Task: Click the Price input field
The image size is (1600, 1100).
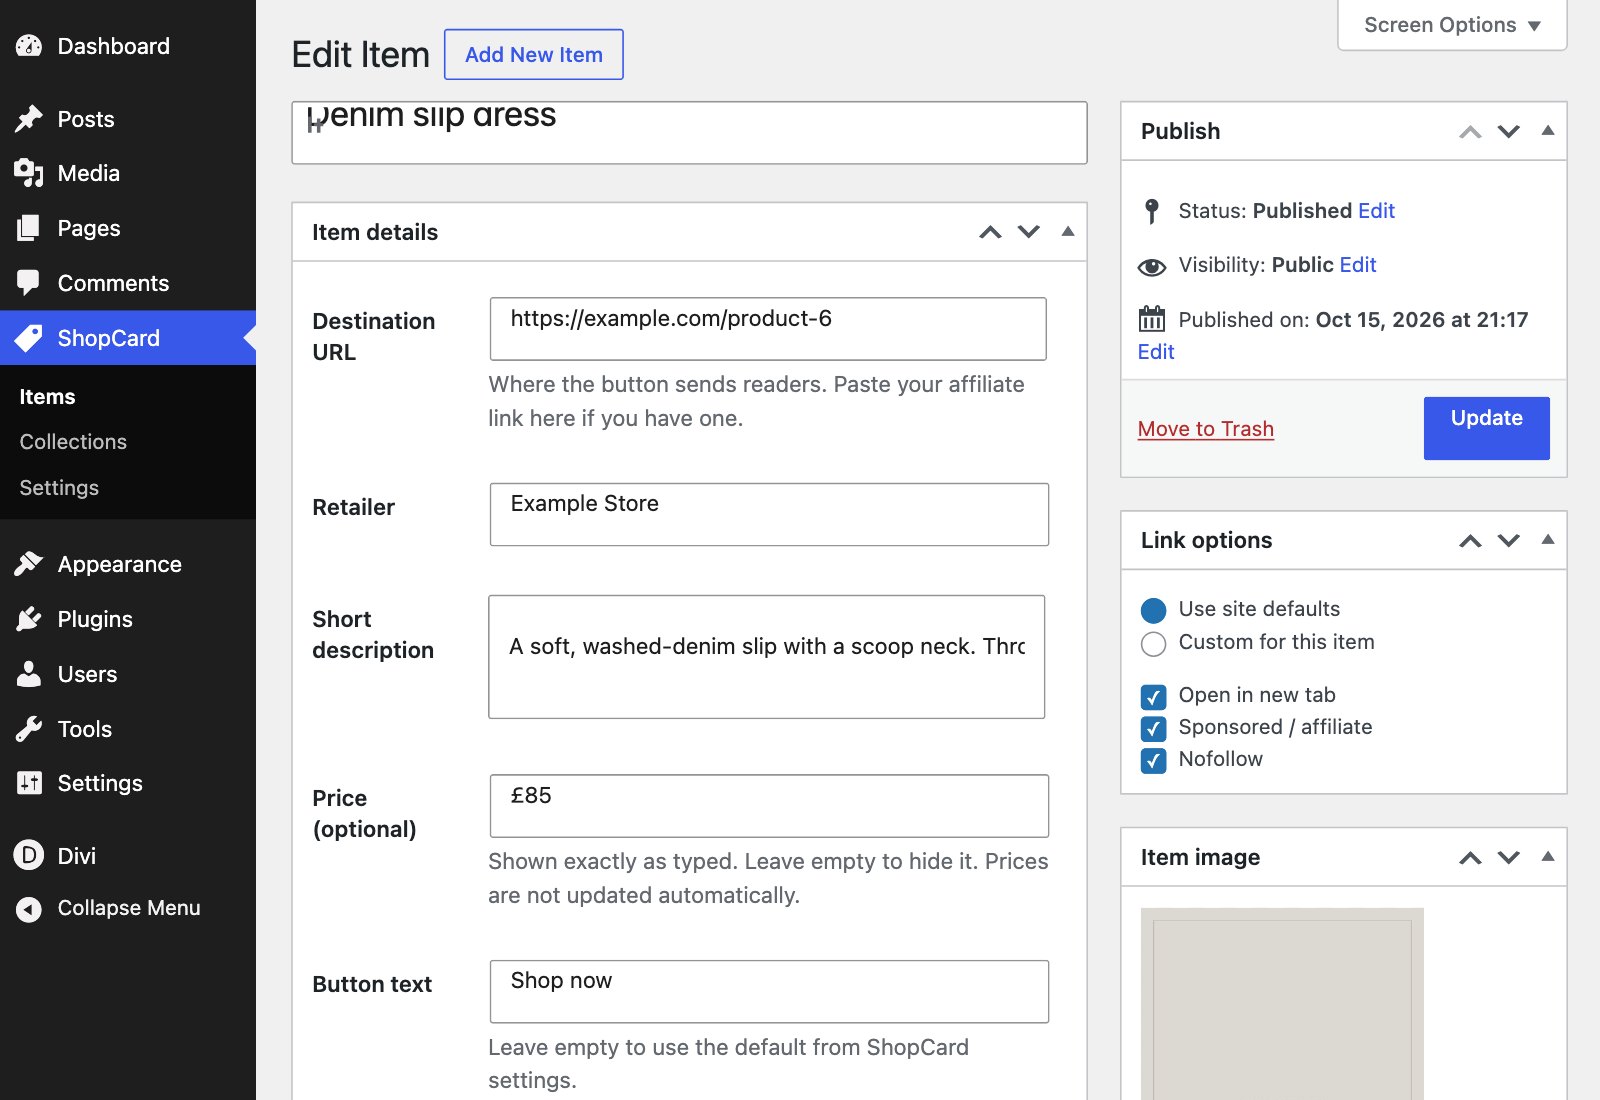Action: click(x=769, y=806)
